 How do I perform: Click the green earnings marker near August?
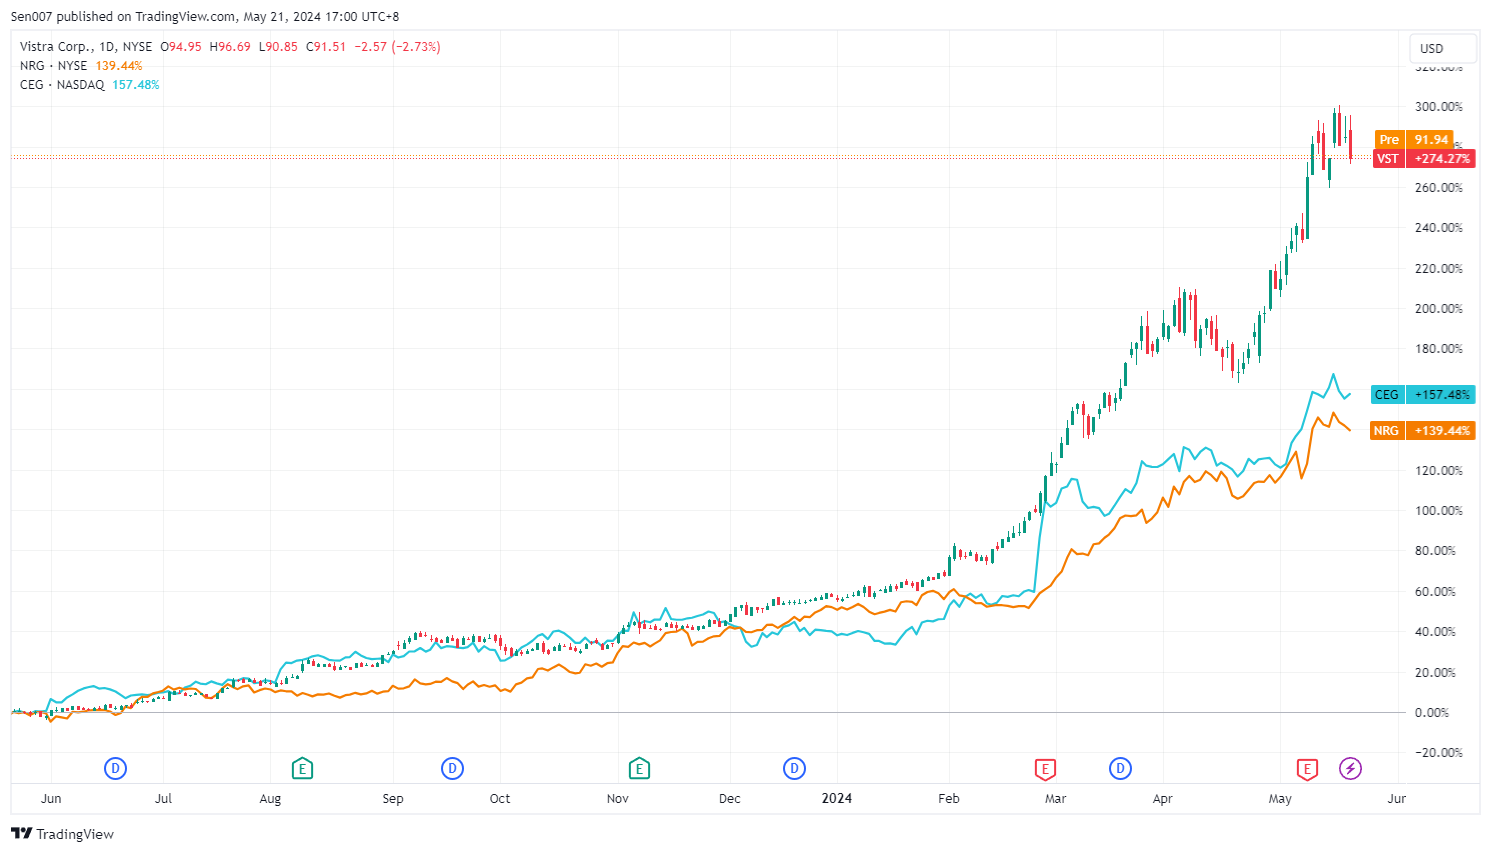click(302, 768)
